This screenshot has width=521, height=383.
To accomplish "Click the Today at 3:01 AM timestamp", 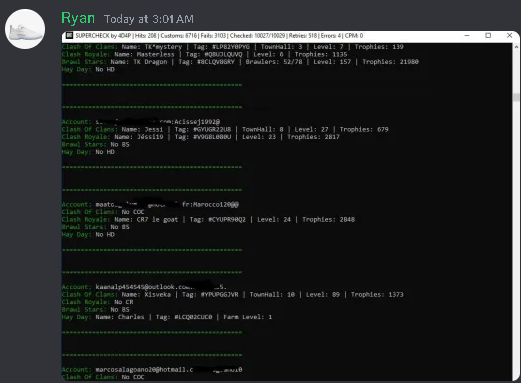I will (x=149, y=19).
